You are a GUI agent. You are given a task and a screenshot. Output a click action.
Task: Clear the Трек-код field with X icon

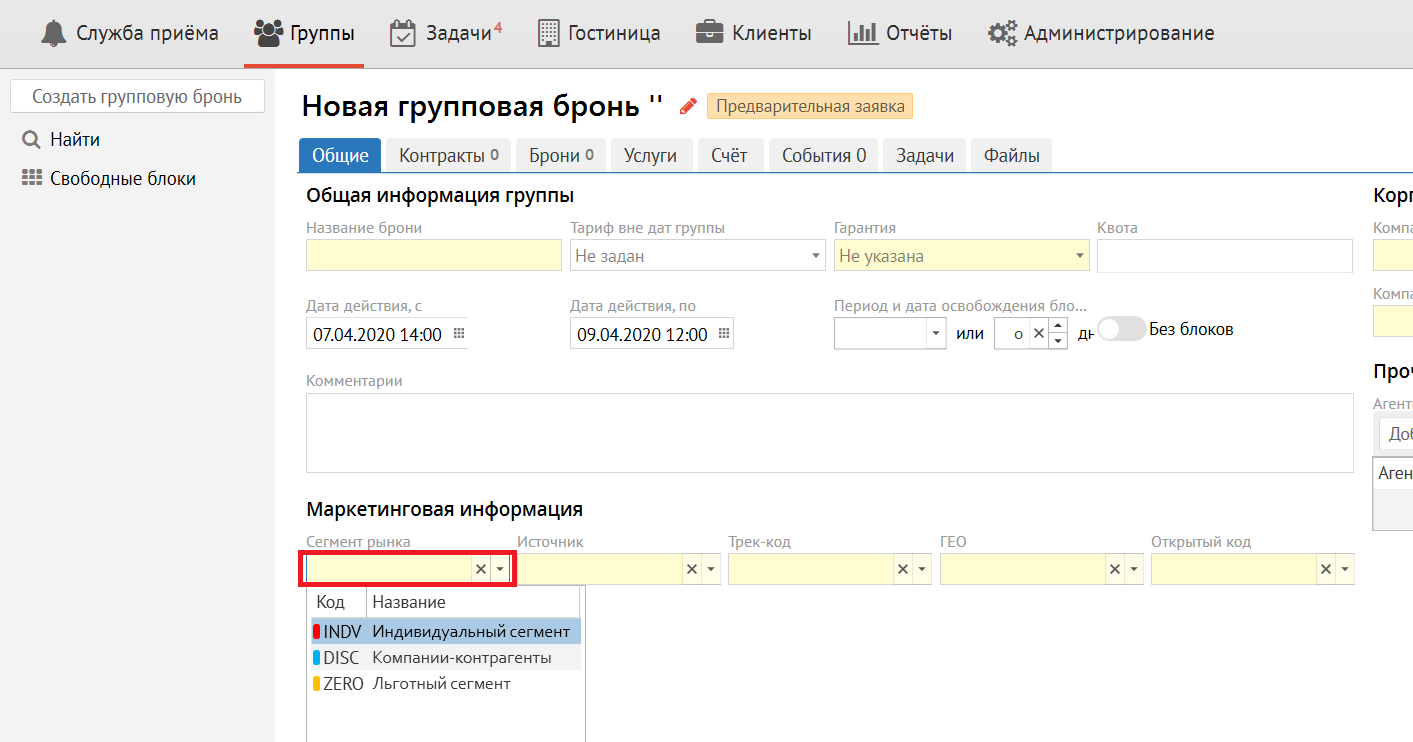902,569
